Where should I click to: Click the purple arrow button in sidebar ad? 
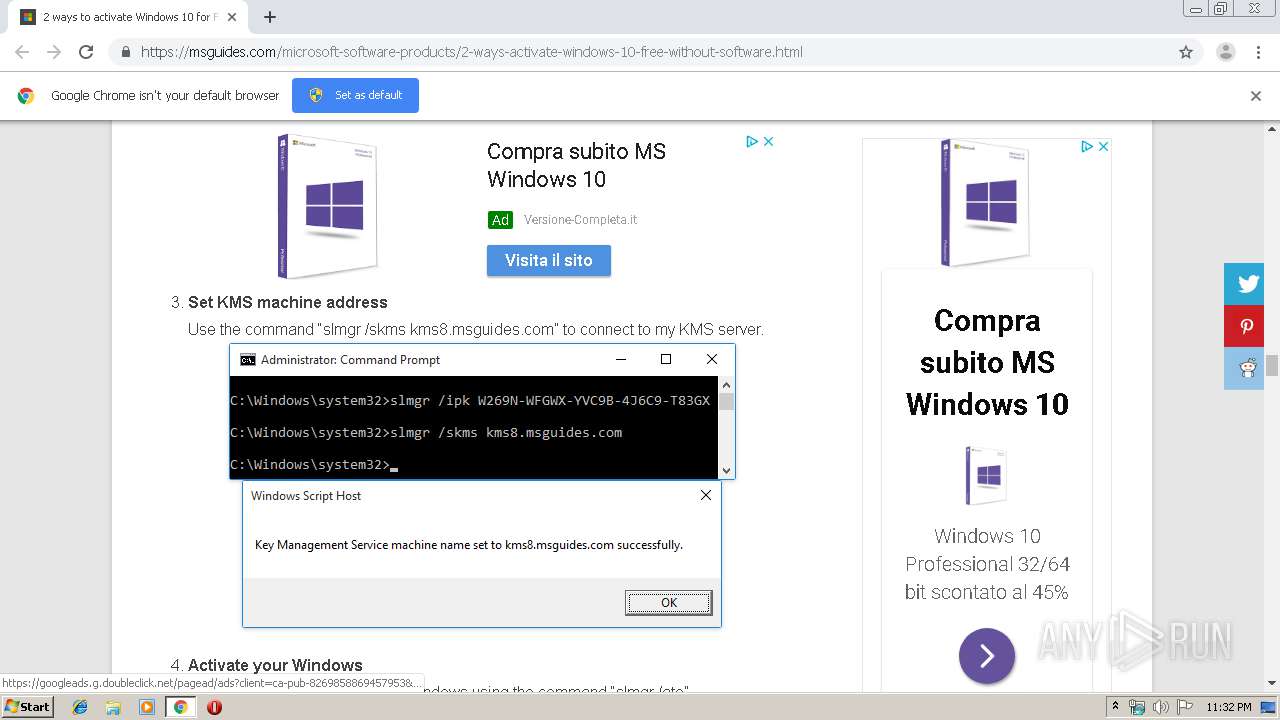click(x=987, y=656)
